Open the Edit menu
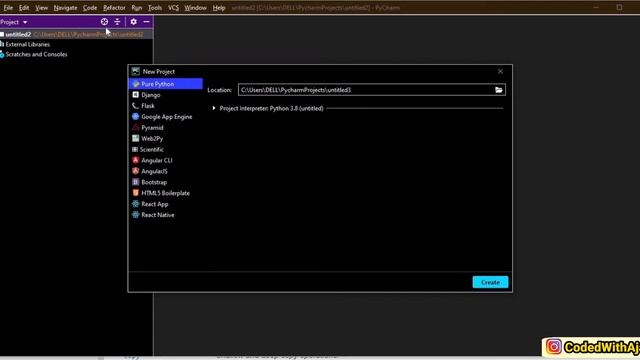The height and width of the screenshot is (360, 640). 24,8
